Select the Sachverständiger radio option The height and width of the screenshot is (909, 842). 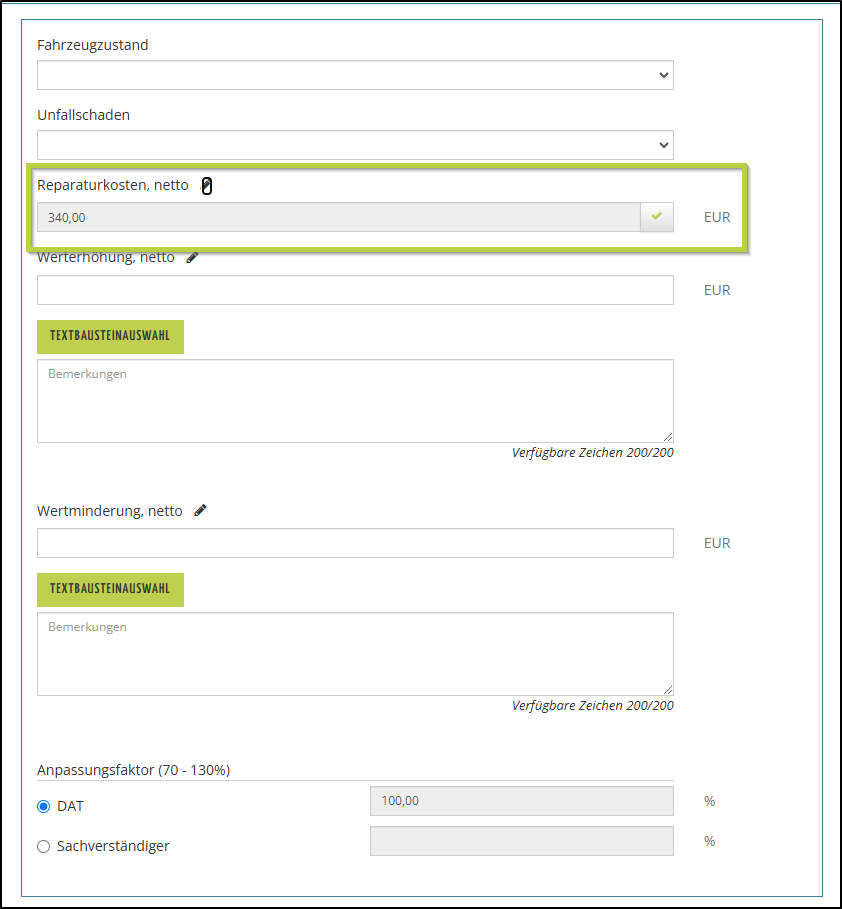(43, 846)
